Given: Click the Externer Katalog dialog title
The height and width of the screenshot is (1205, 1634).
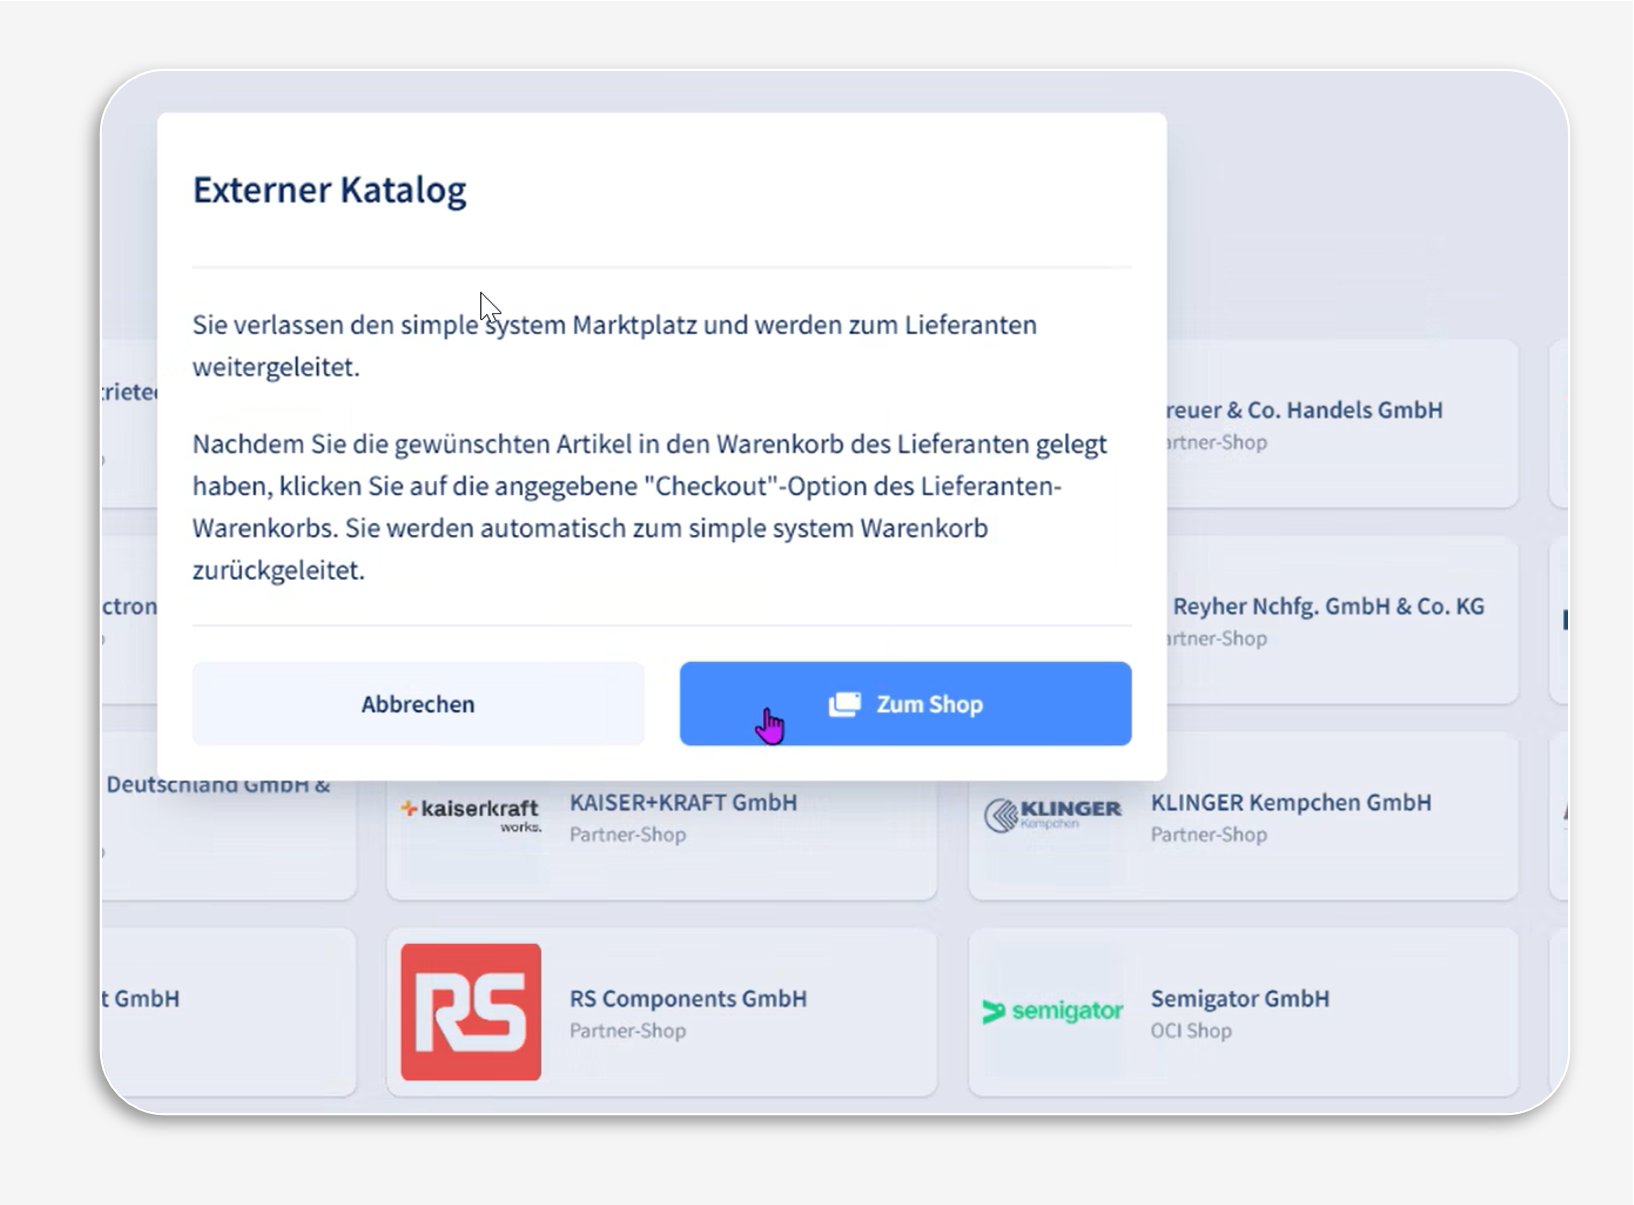Looking at the screenshot, I should [329, 190].
